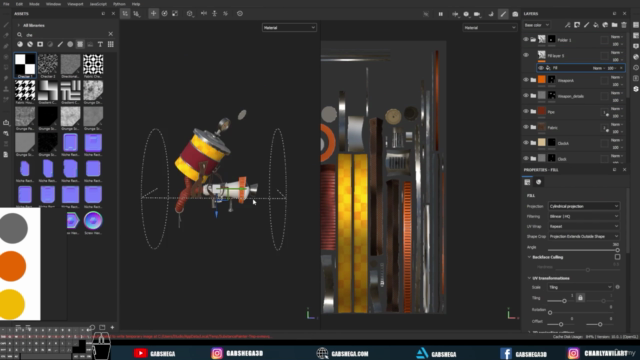Open the Projection dropdown (Cylindrical projection)
Viewport: 640px width, 360px height.
pos(584,206)
